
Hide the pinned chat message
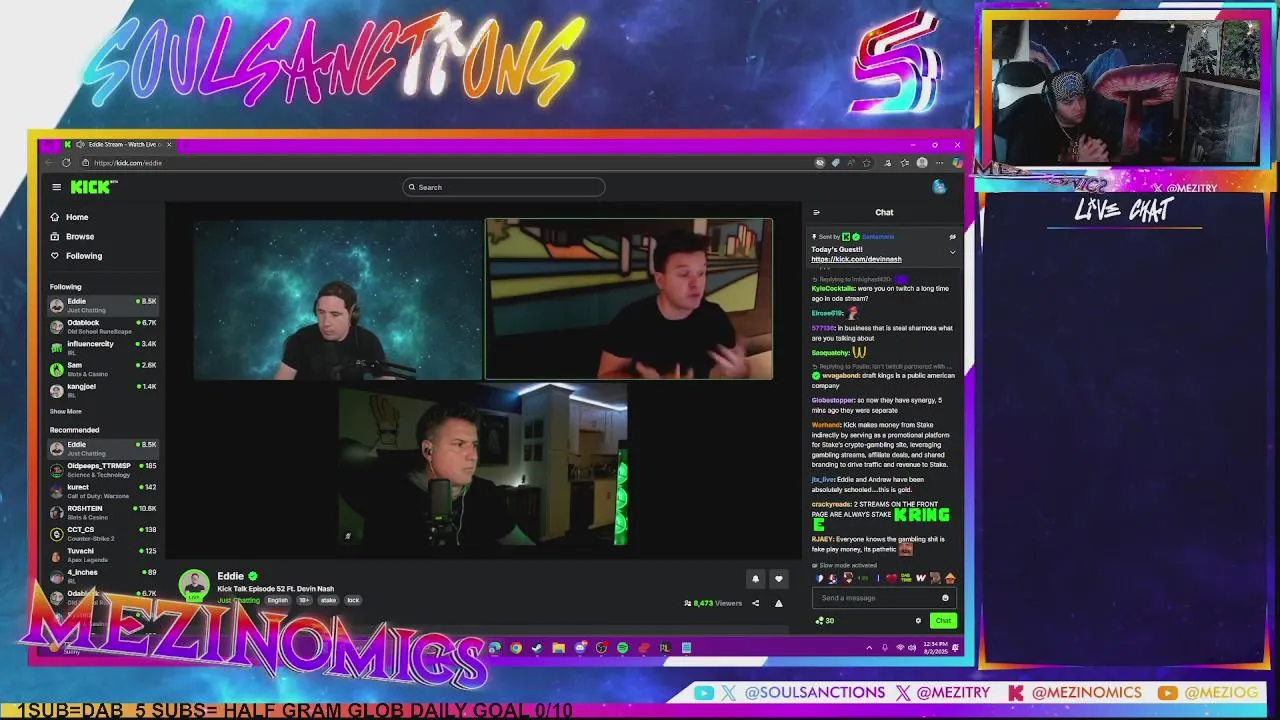pos(952,237)
